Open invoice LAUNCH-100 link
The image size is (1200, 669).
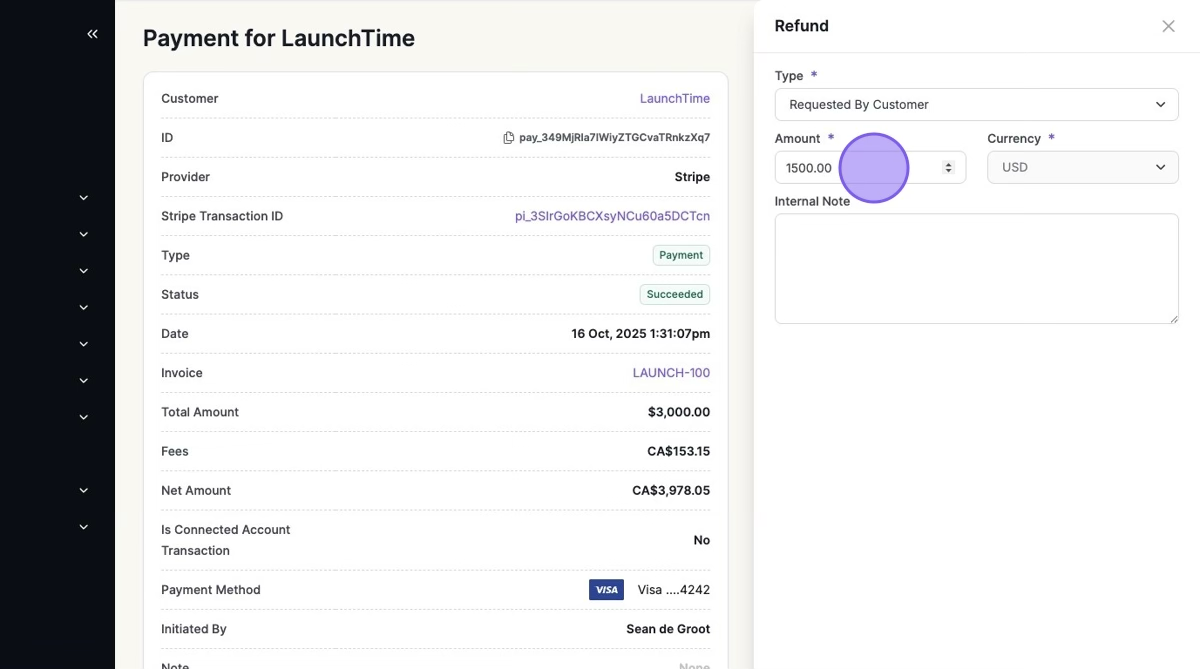point(671,373)
